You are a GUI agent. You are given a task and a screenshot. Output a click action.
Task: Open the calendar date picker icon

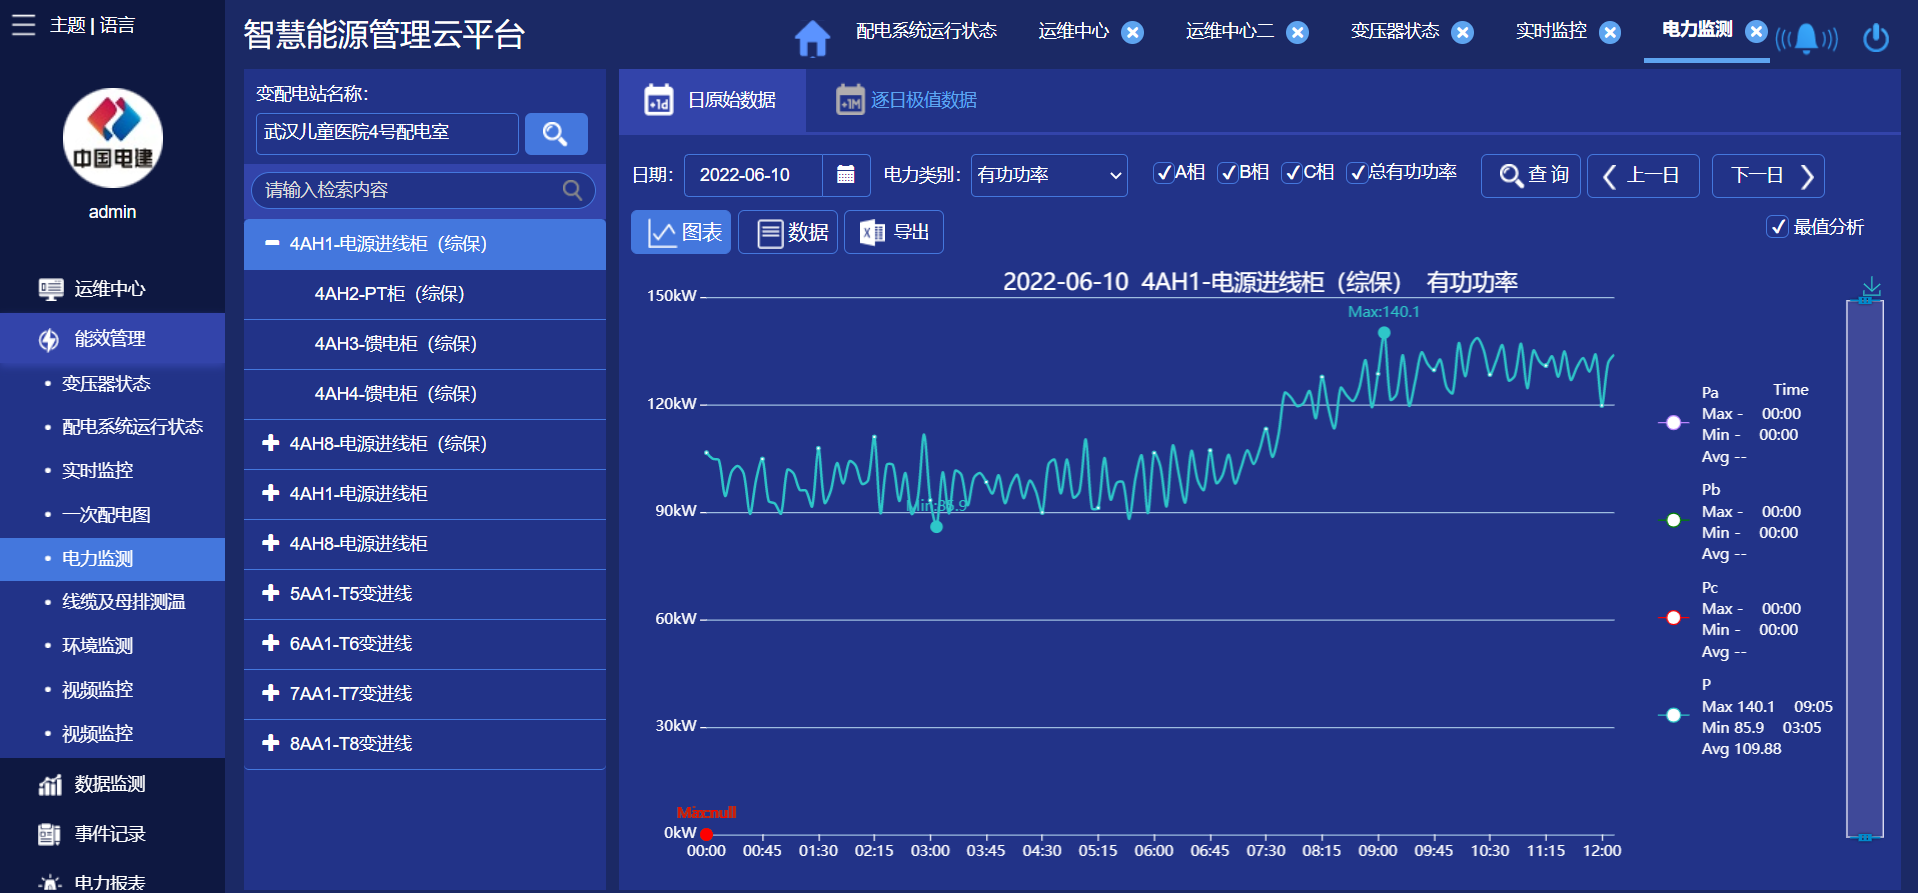(x=845, y=174)
